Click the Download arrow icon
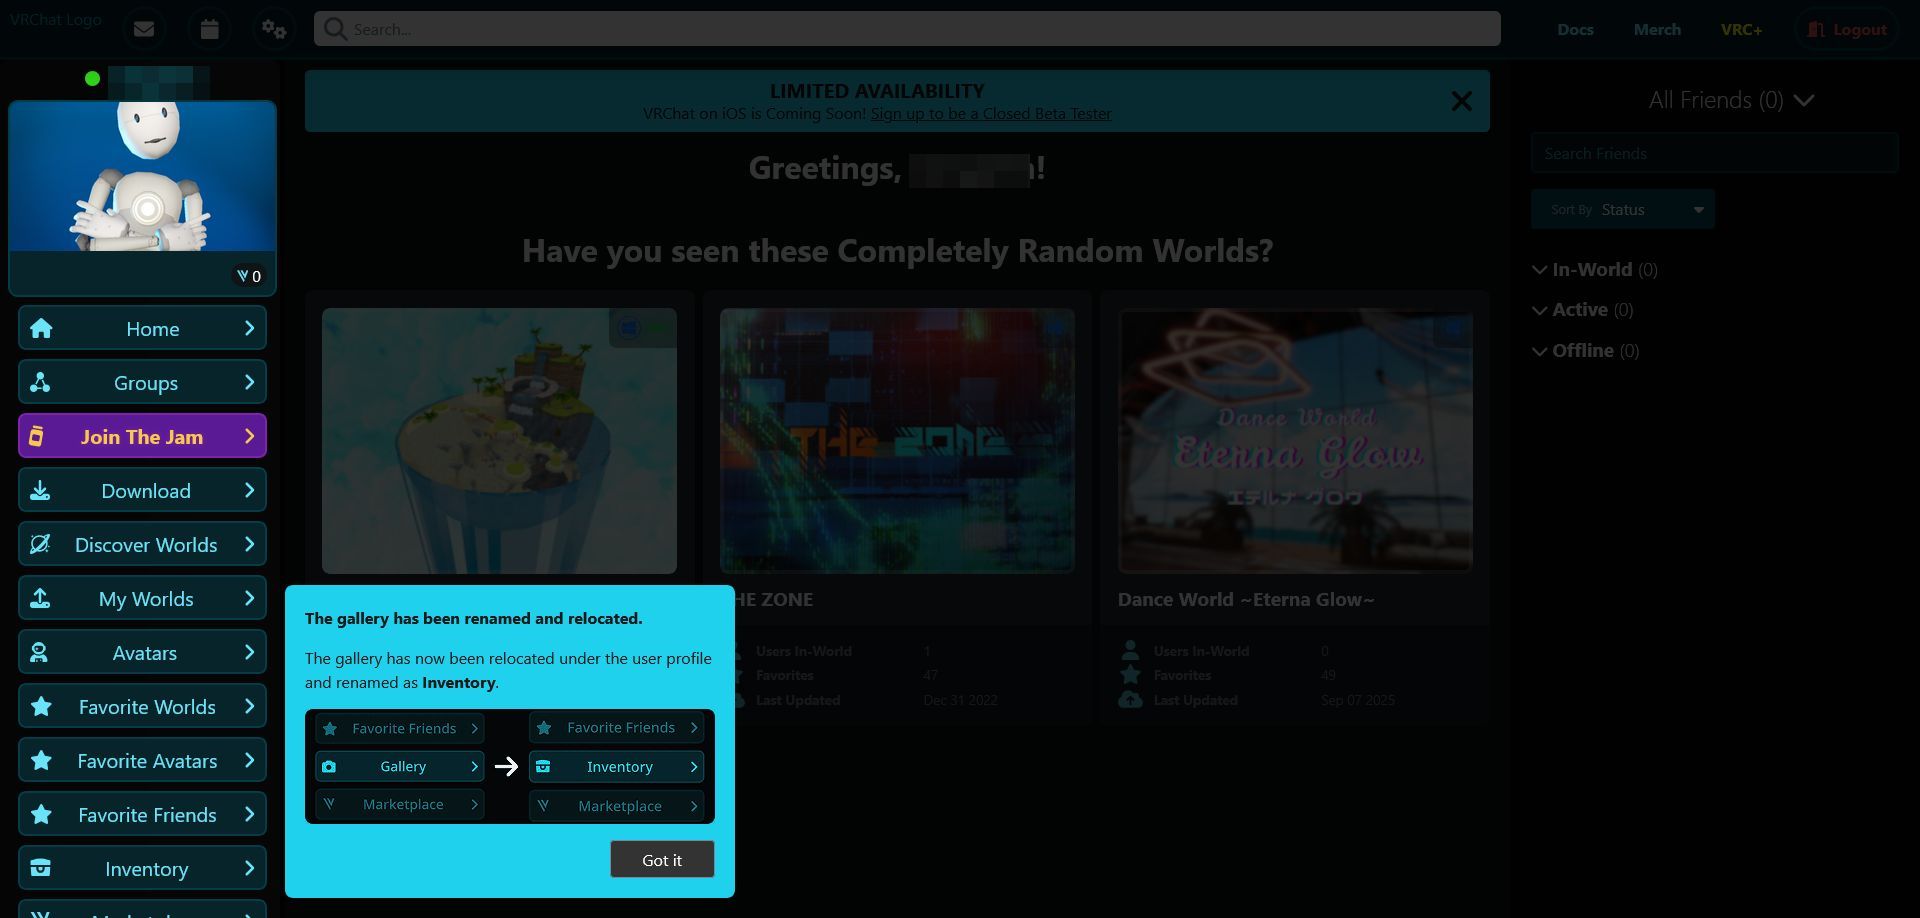Image resolution: width=1920 pixels, height=918 pixels. tap(40, 490)
